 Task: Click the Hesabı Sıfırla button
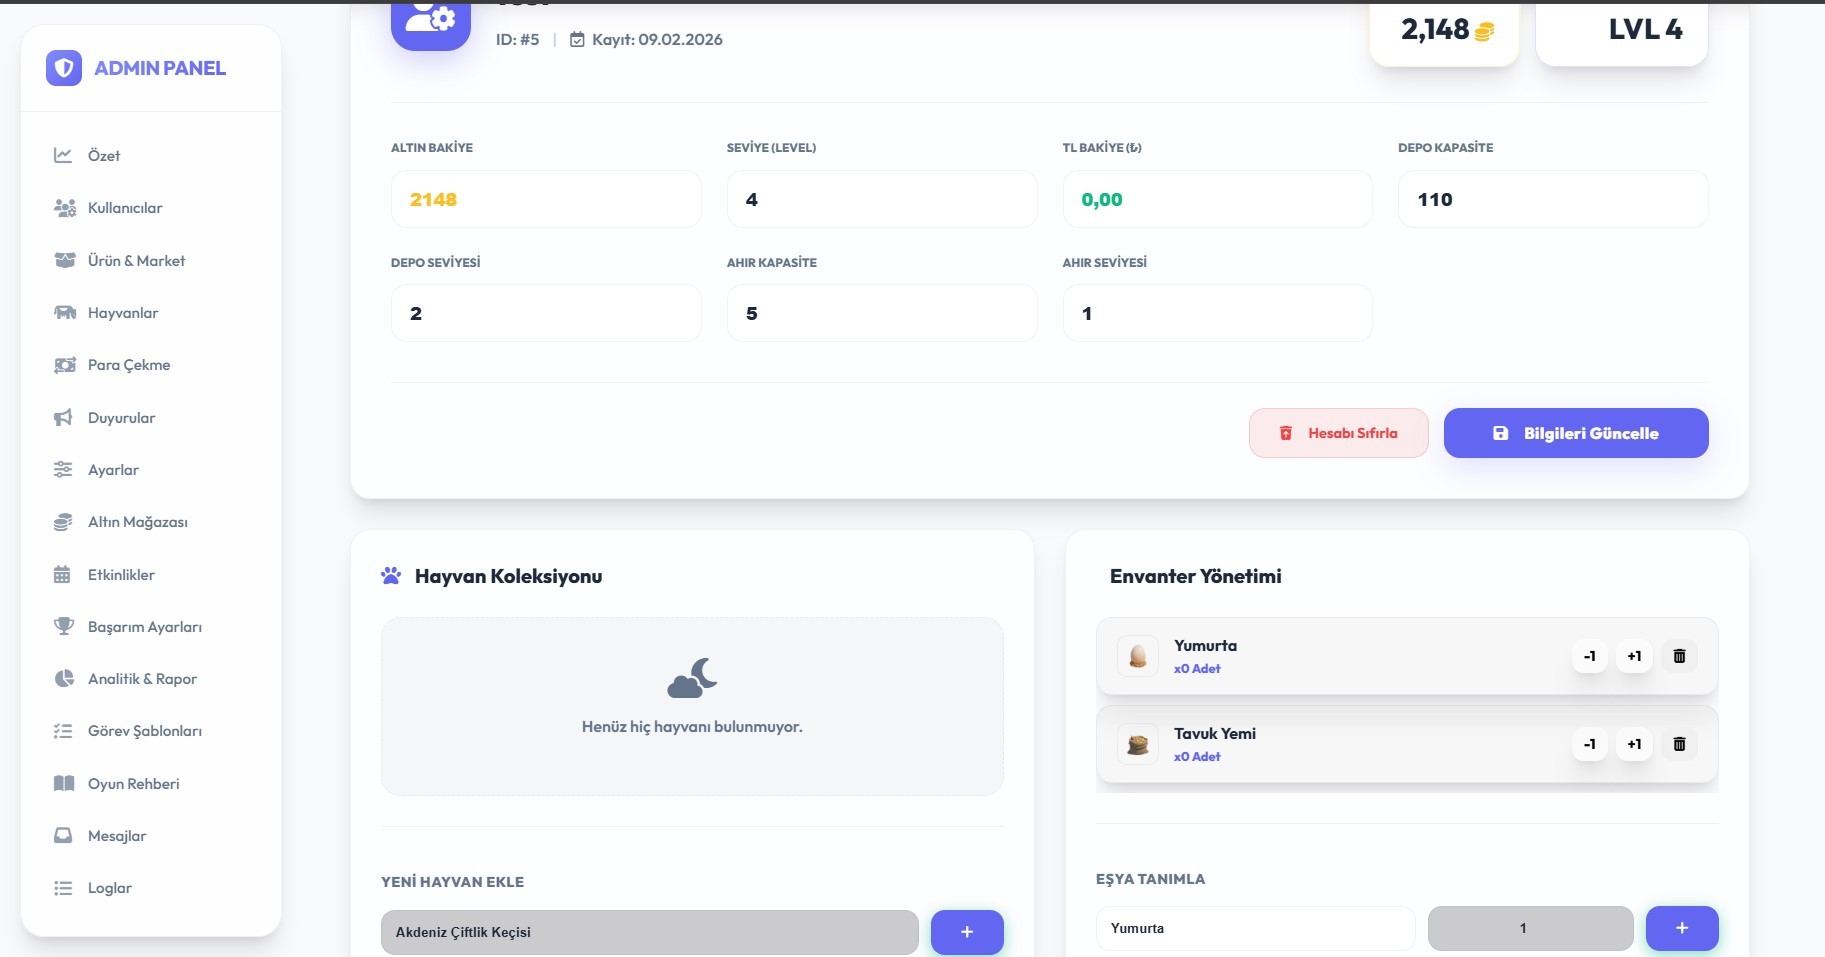click(1338, 433)
